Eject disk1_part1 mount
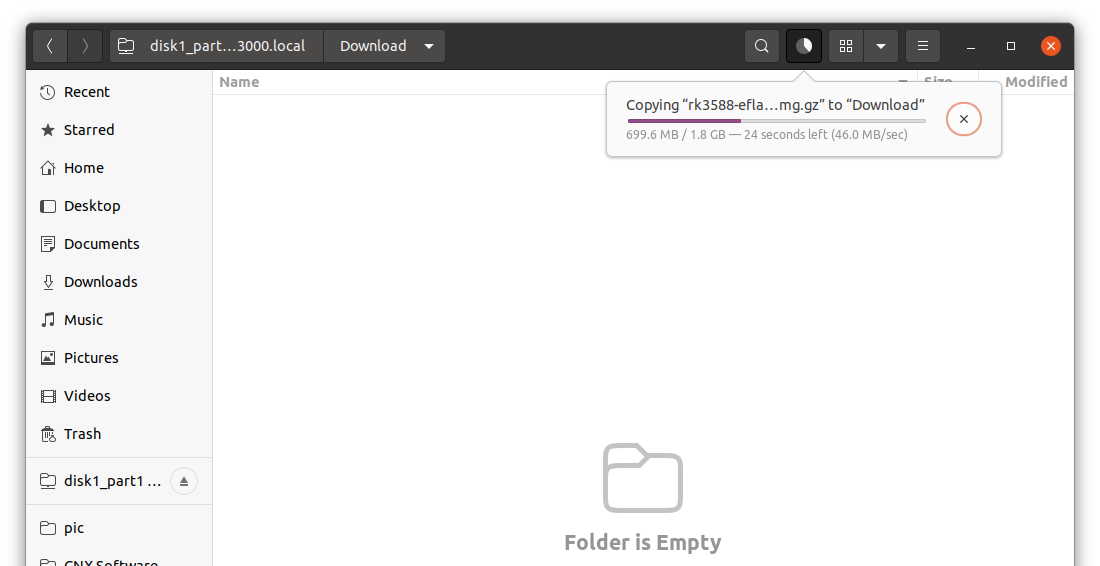The width and height of the screenshot is (1100, 566). pos(184,481)
